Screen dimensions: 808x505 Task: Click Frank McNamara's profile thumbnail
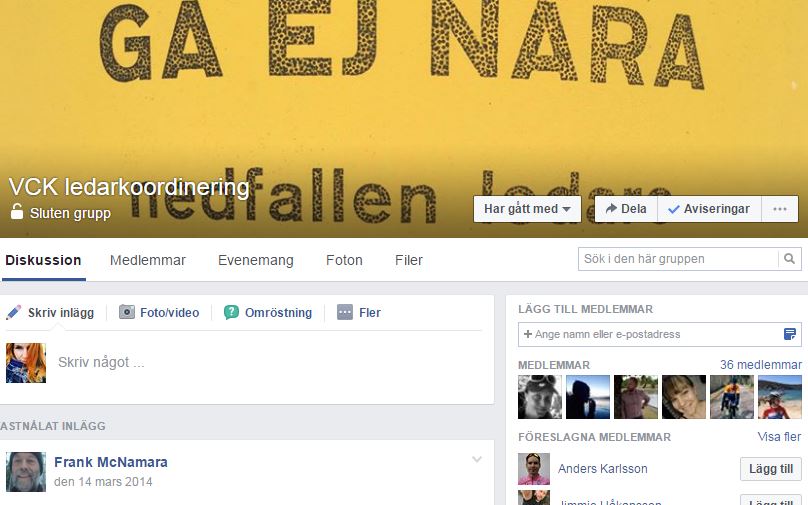tap(26, 472)
